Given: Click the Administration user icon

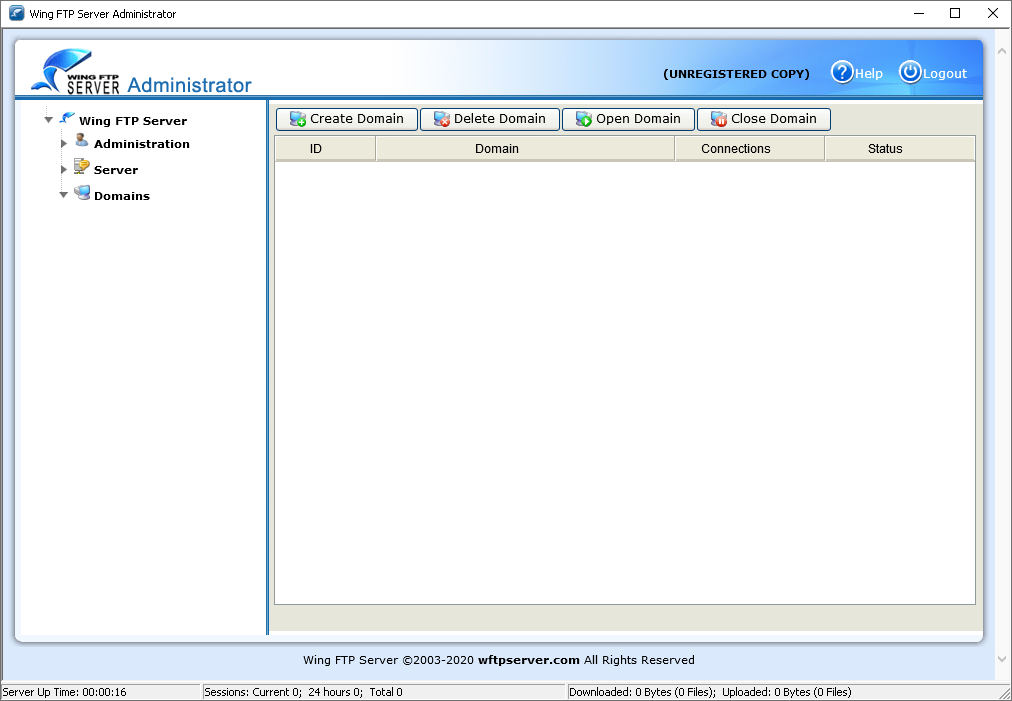Looking at the screenshot, I should [81, 140].
